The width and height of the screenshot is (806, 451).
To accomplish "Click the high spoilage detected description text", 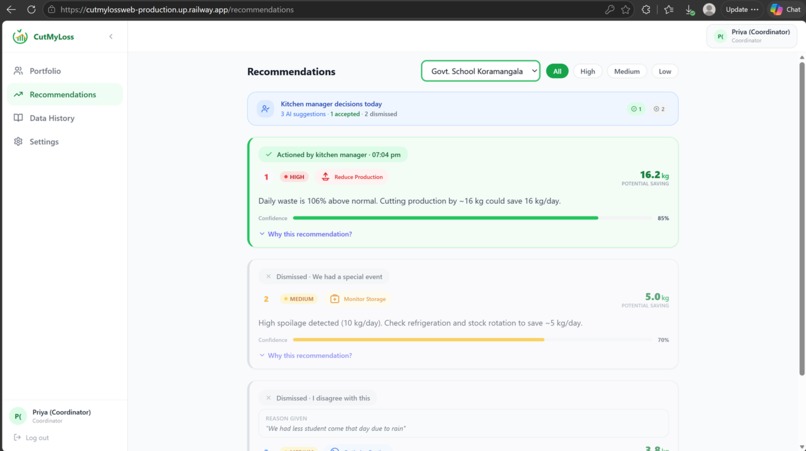I will click(420, 323).
